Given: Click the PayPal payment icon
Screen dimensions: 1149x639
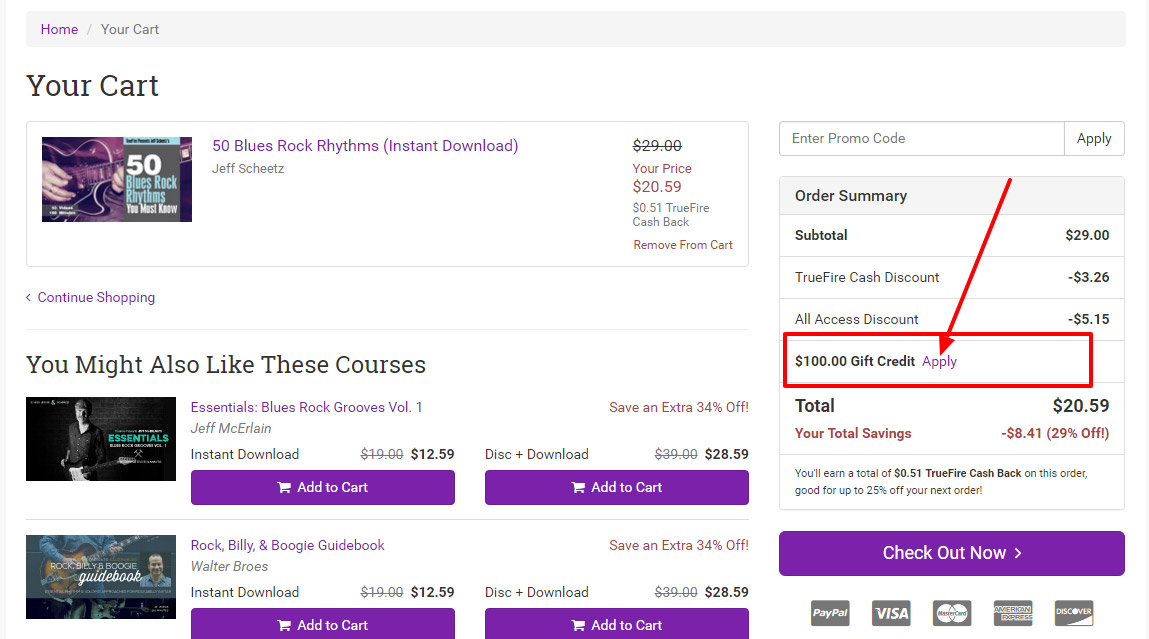Looking at the screenshot, I should 830,613.
